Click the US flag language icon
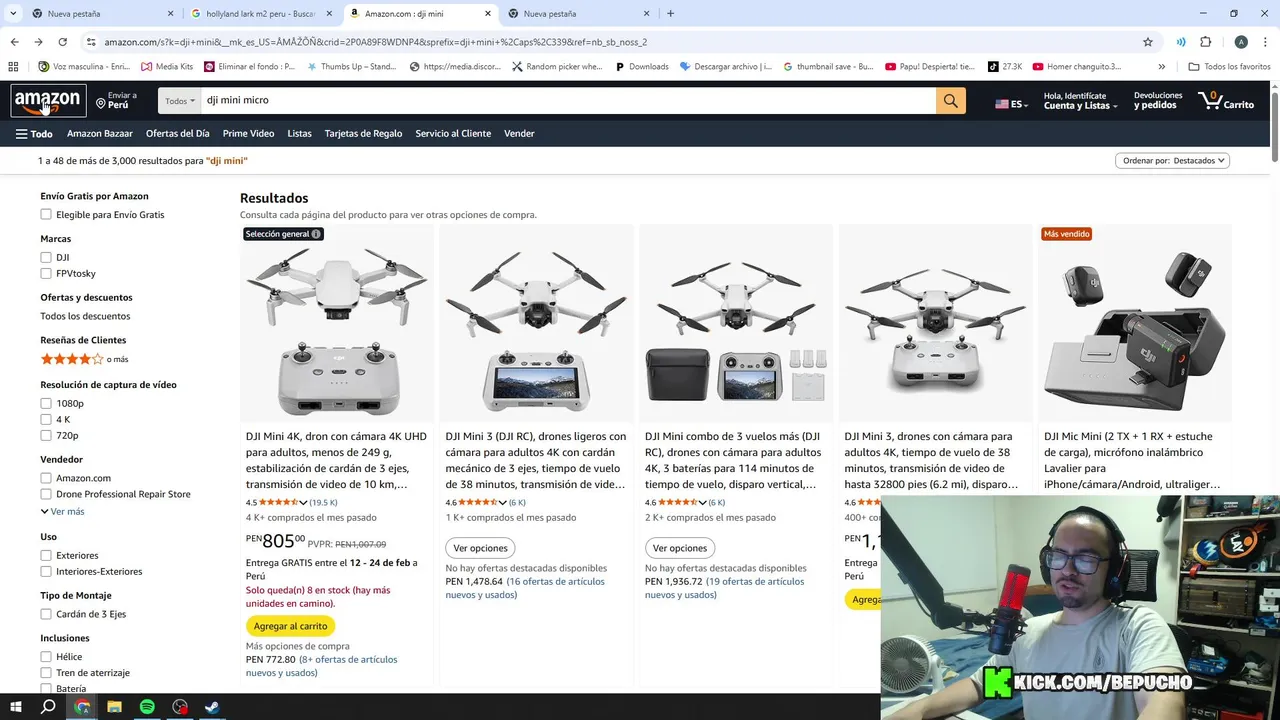Image resolution: width=1280 pixels, height=720 pixels. tap(1002, 104)
